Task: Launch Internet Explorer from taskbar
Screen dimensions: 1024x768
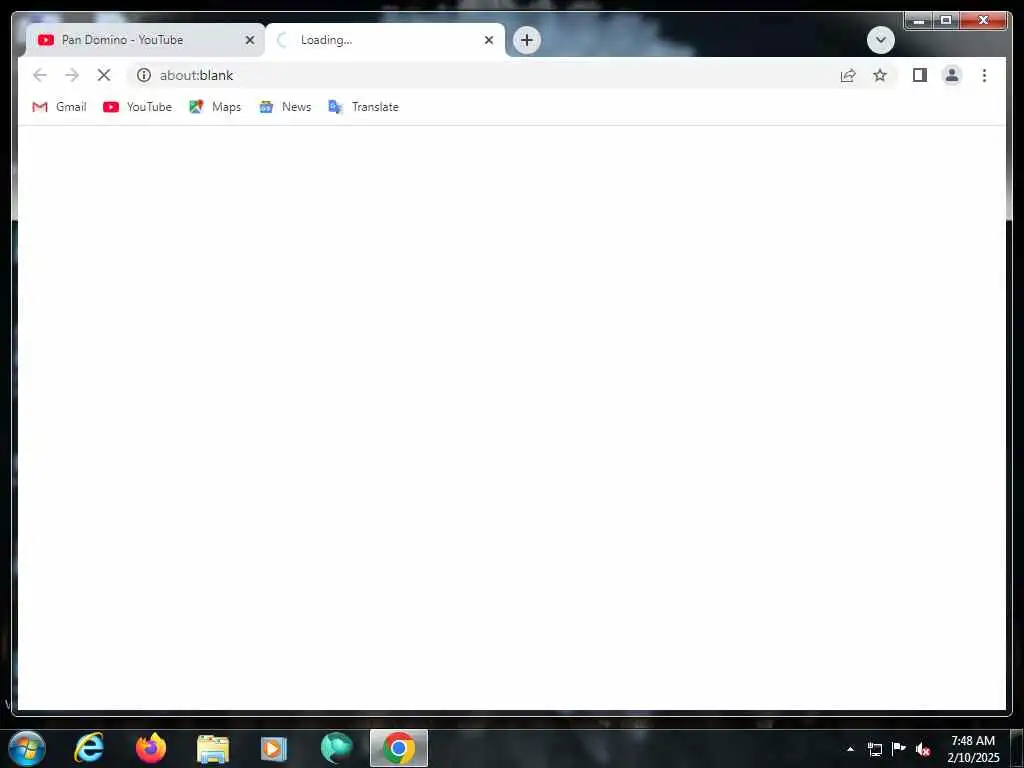Action: point(89,748)
